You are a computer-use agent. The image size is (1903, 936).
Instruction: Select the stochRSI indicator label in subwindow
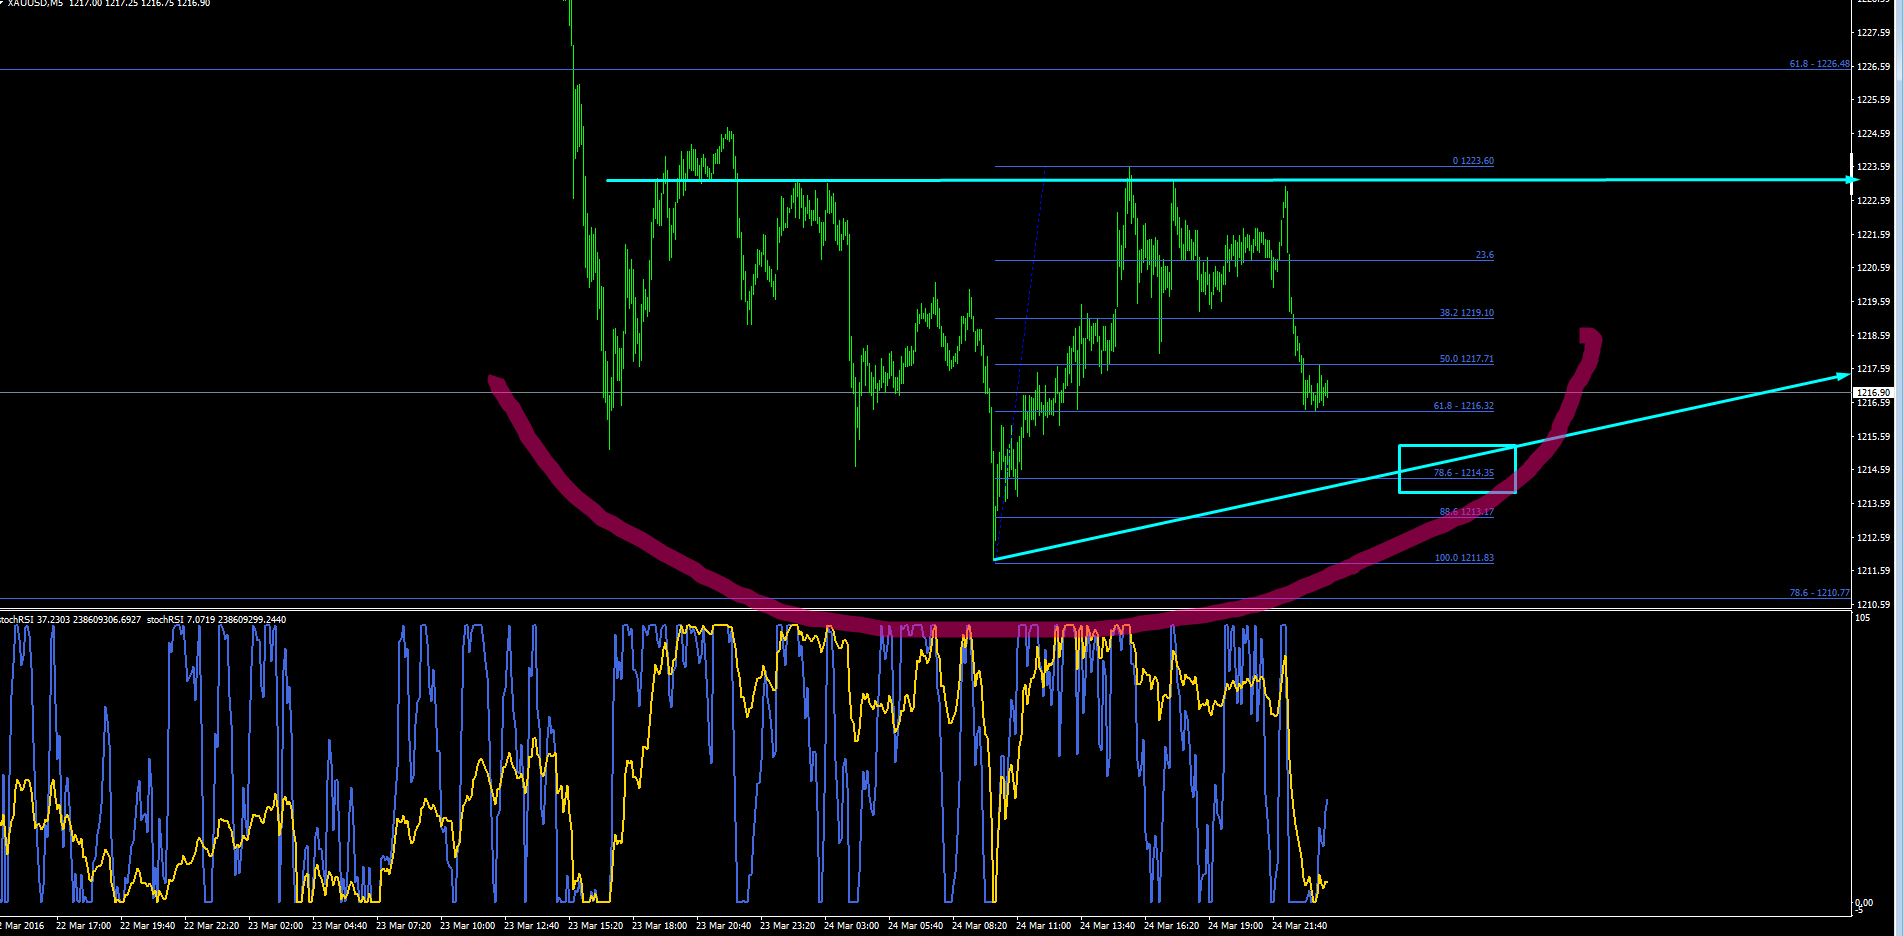point(143,620)
